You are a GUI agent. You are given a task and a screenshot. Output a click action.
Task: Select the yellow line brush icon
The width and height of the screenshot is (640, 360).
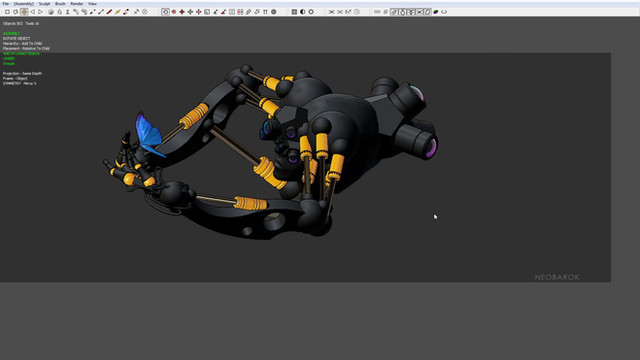click(118, 12)
